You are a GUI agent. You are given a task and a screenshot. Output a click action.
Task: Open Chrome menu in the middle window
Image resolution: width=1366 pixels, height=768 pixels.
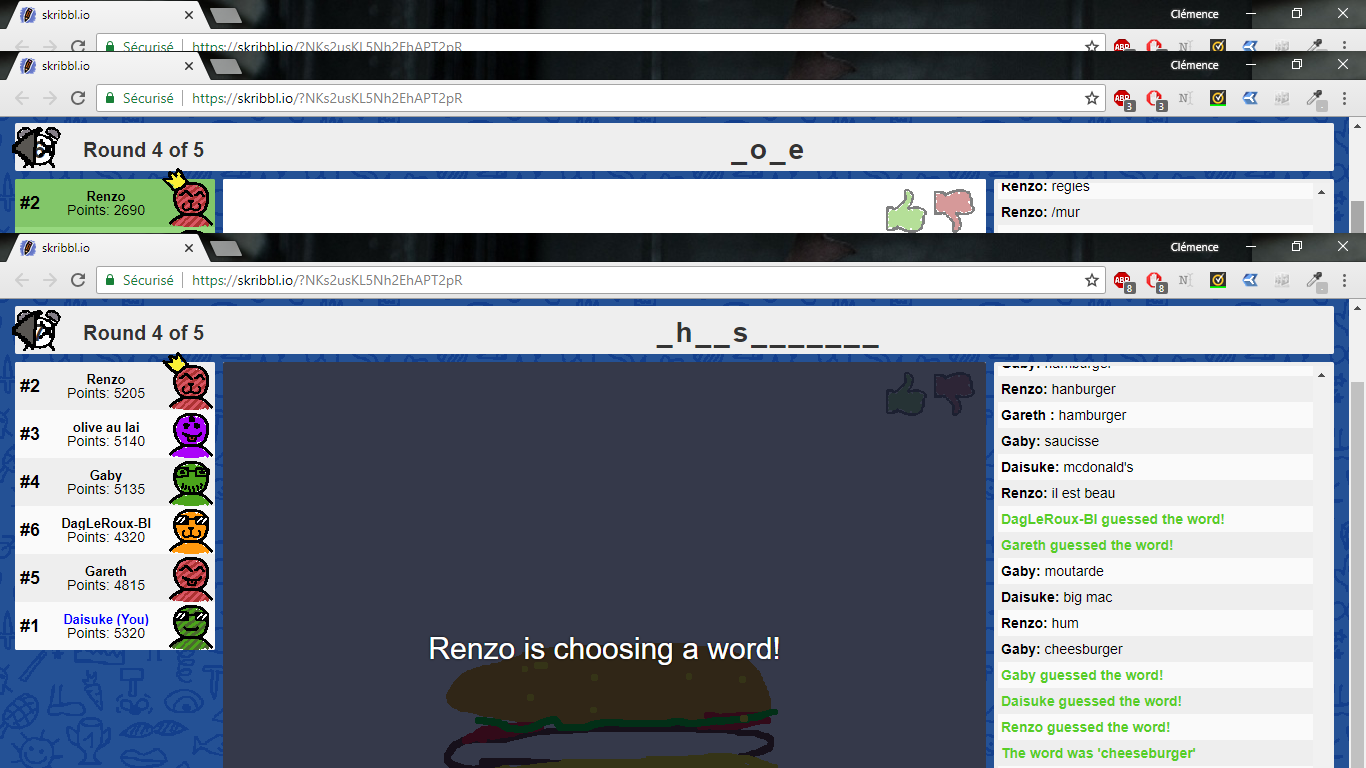[x=1343, y=99]
